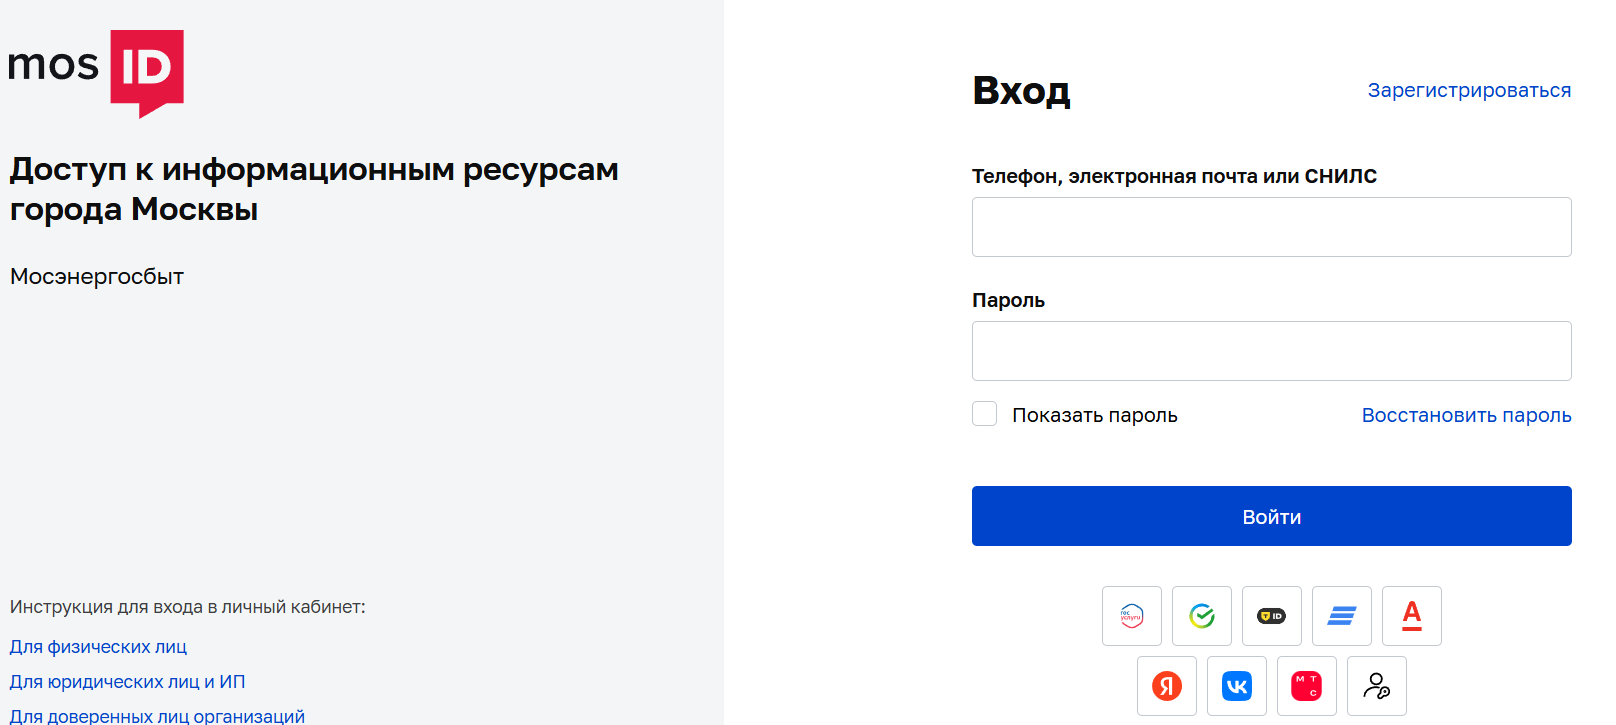The height and width of the screenshot is (725, 1616).
Task: Open the Для физических лиц instructions
Action: pyautogui.click(x=98, y=647)
